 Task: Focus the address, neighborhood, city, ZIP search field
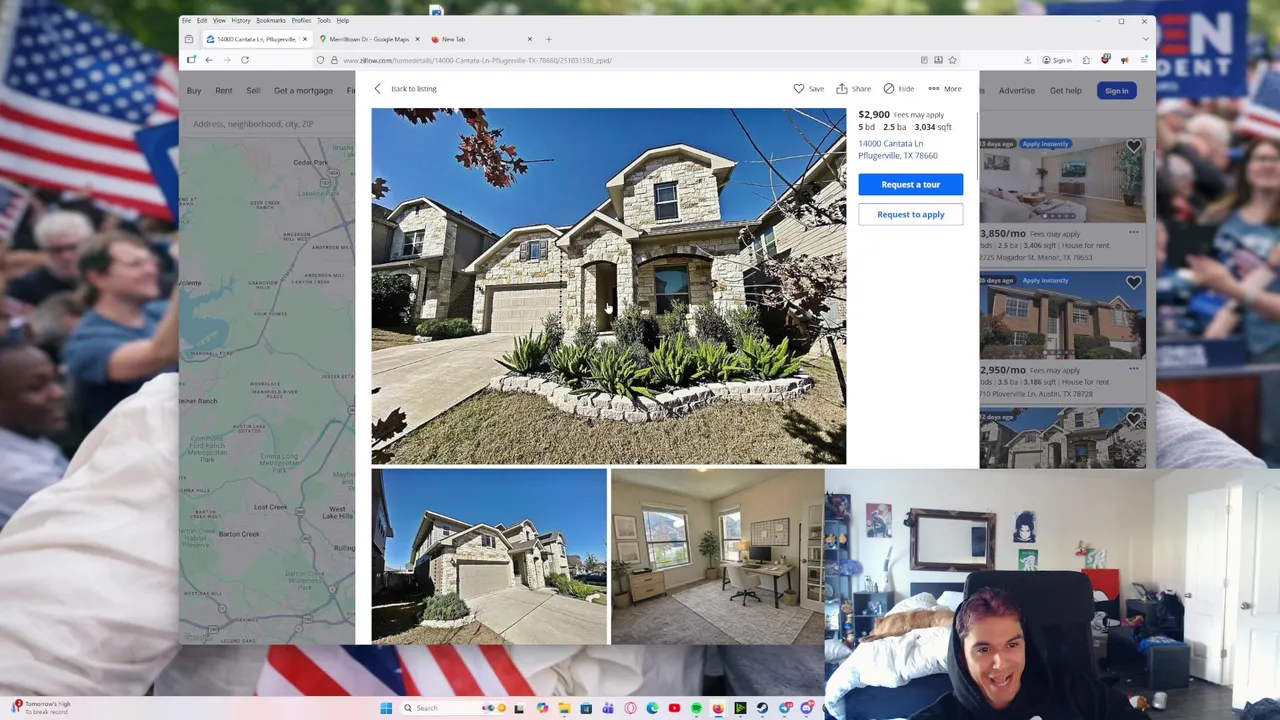[268, 124]
